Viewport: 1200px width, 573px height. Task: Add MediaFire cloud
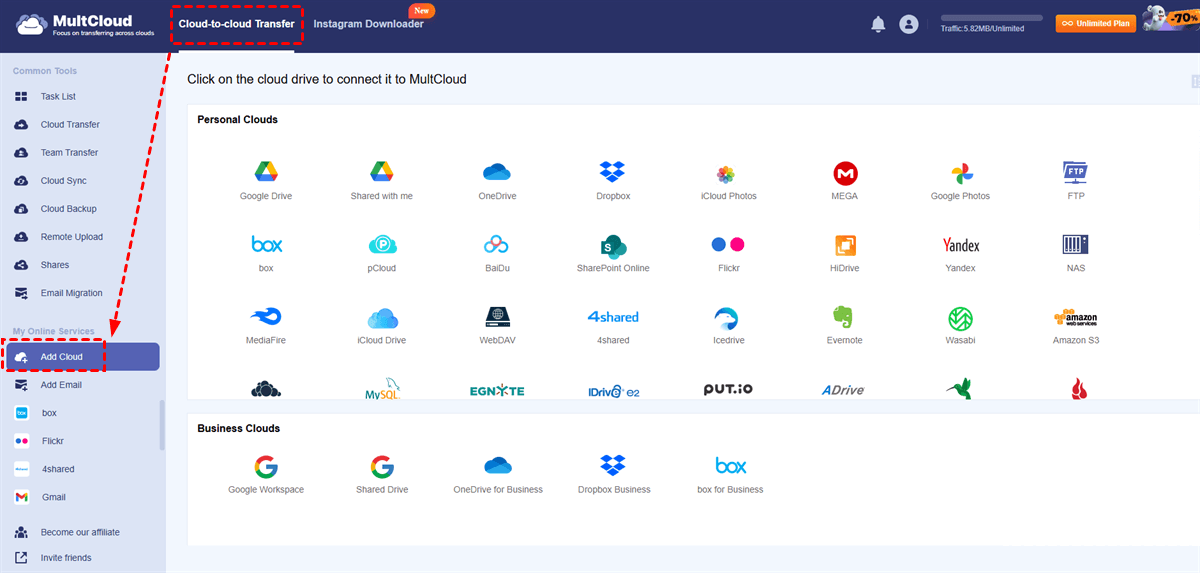(x=266, y=325)
